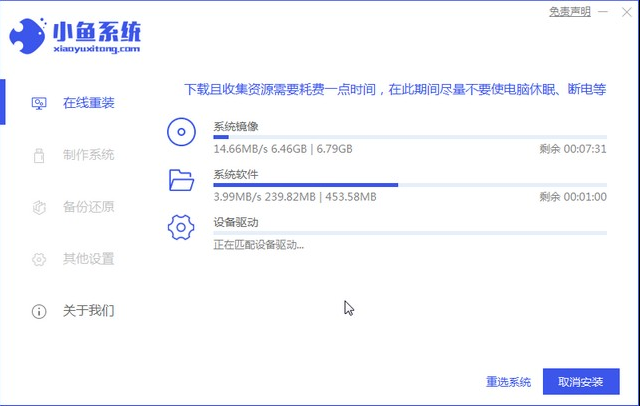Cancel installation with 取消安装 button
The width and height of the screenshot is (640, 406).
[x=581, y=382]
